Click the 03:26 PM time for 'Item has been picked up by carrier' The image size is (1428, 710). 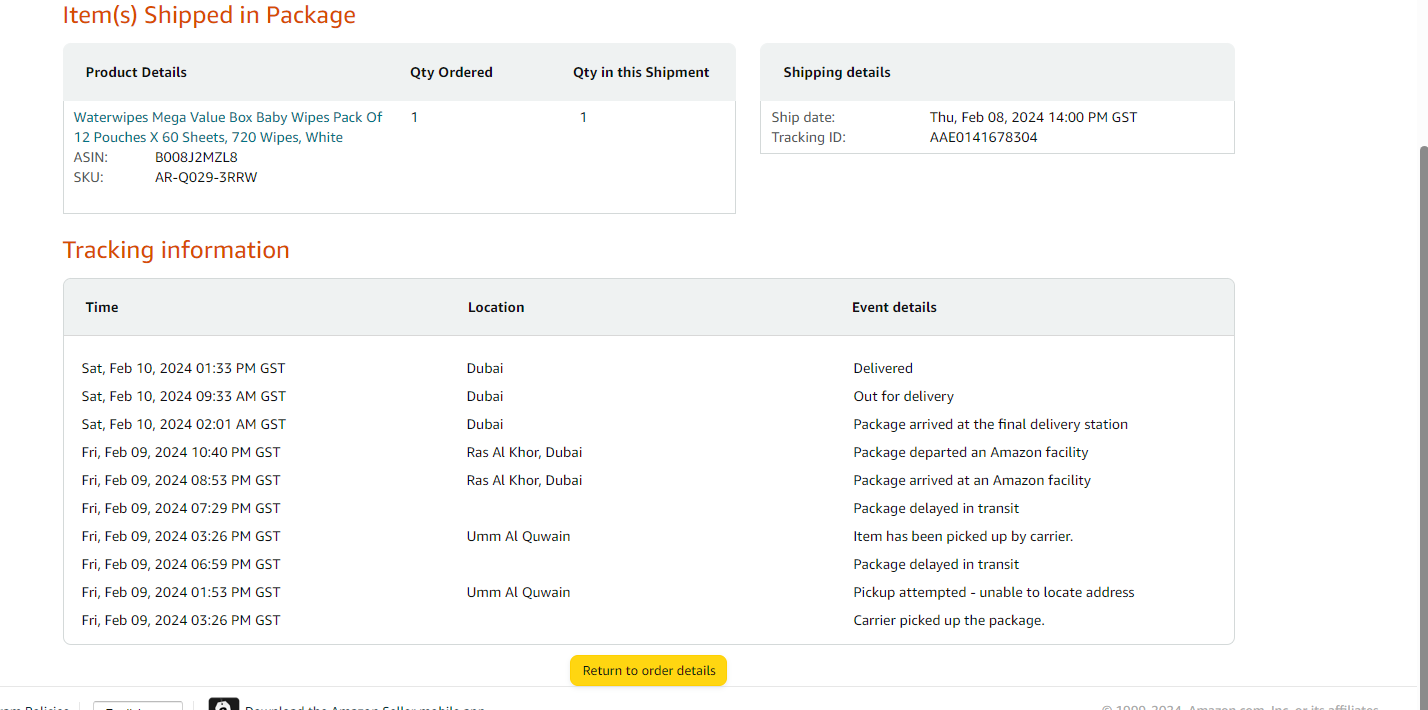pyautogui.click(x=181, y=536)
